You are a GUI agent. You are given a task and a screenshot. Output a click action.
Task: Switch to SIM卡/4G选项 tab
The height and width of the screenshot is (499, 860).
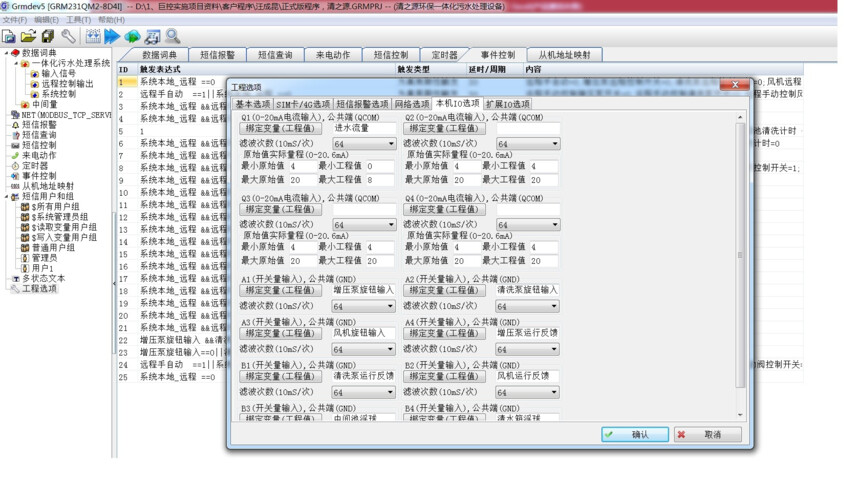point(303,104)
